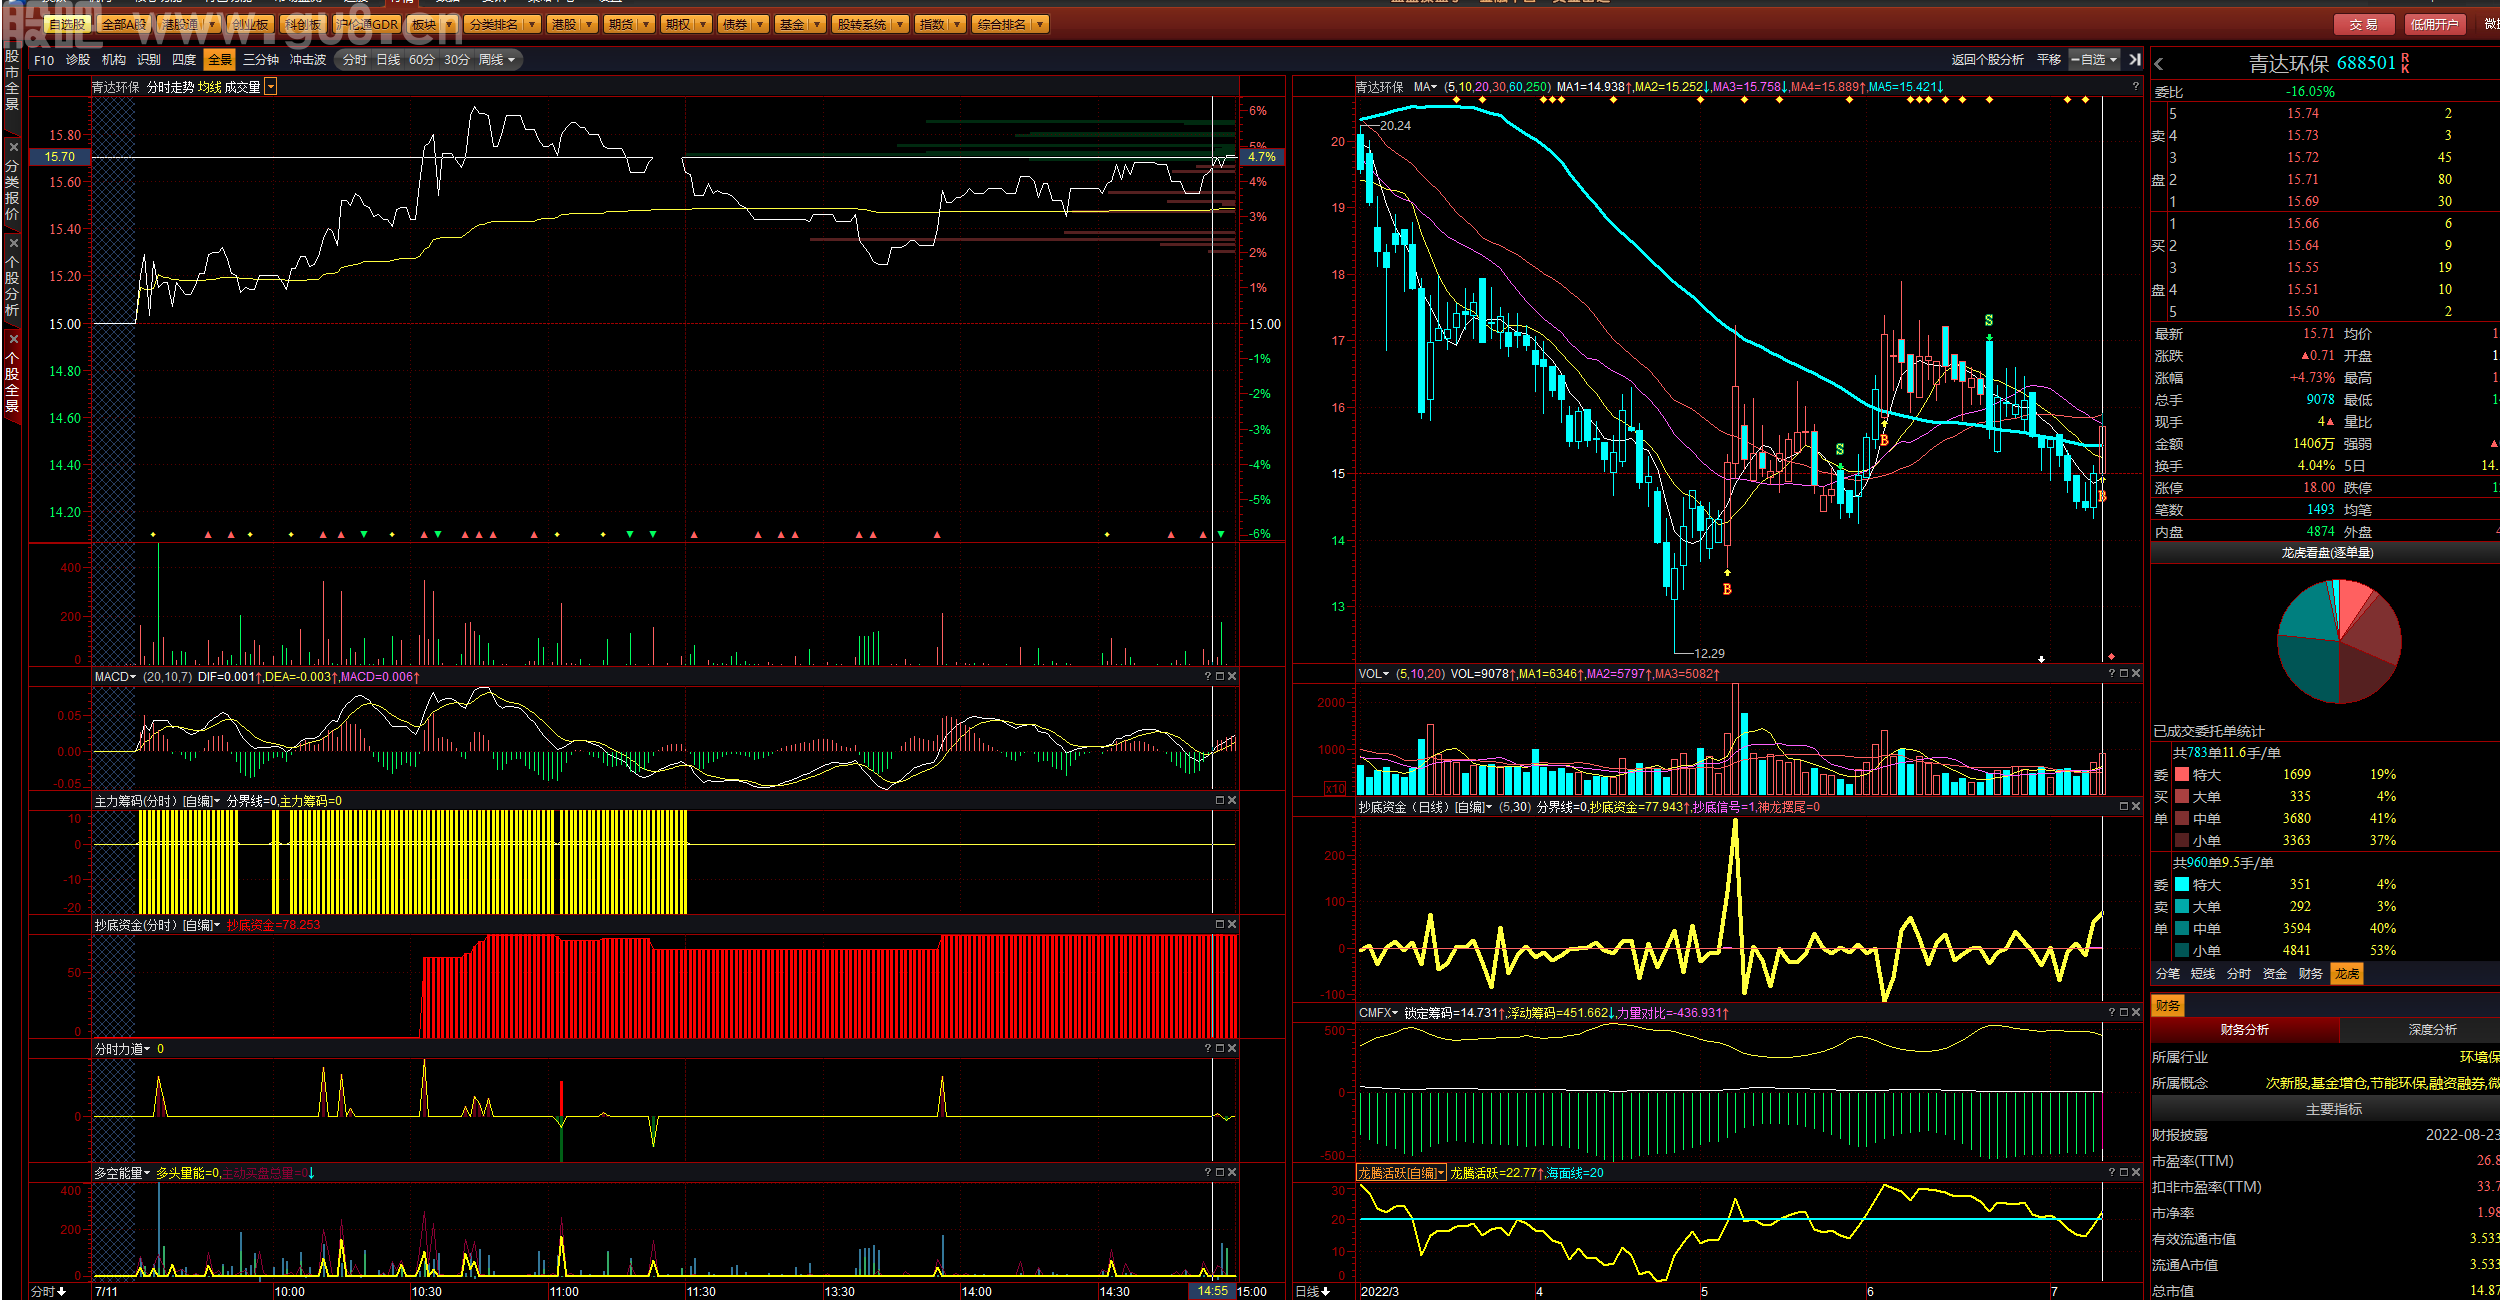The height and width of the screenshot is (1300, 2500).
Task: Close the MACD indicator panel
Action: click(1232, 677)
